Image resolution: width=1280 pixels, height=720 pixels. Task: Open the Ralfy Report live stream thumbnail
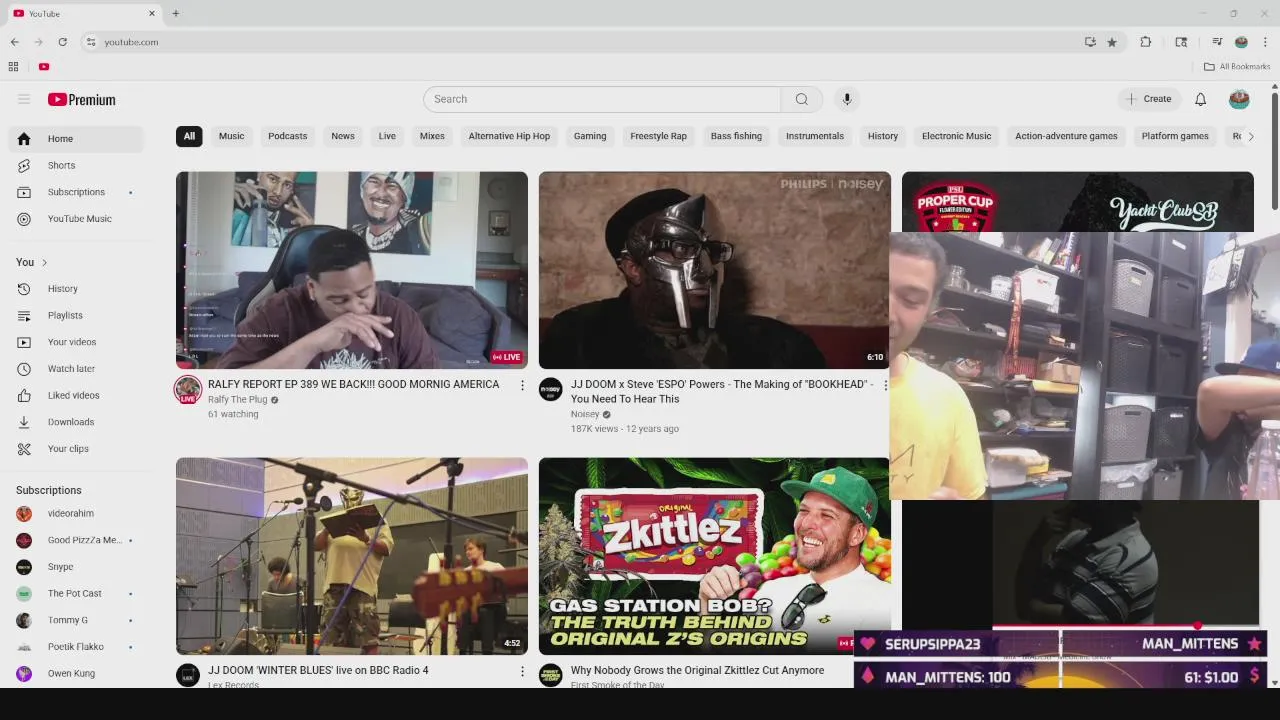(352, 270)
